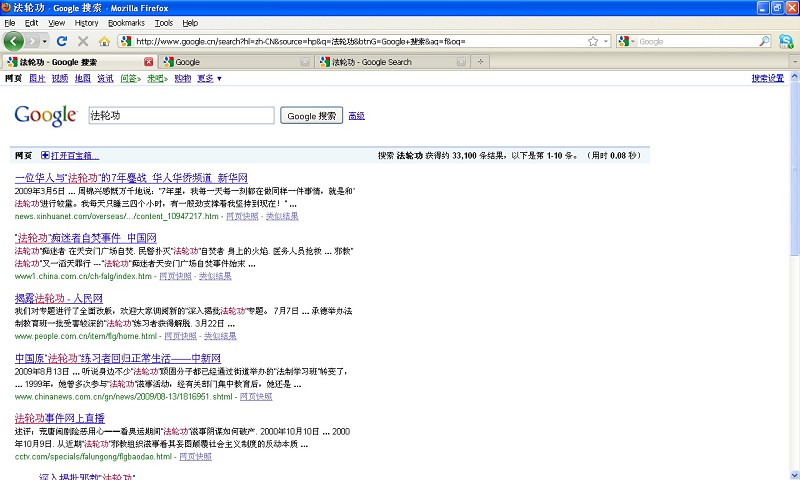The width and height of the screenshot is (800, 480).
Task: Go to the Home page icon
Action: 105,41
